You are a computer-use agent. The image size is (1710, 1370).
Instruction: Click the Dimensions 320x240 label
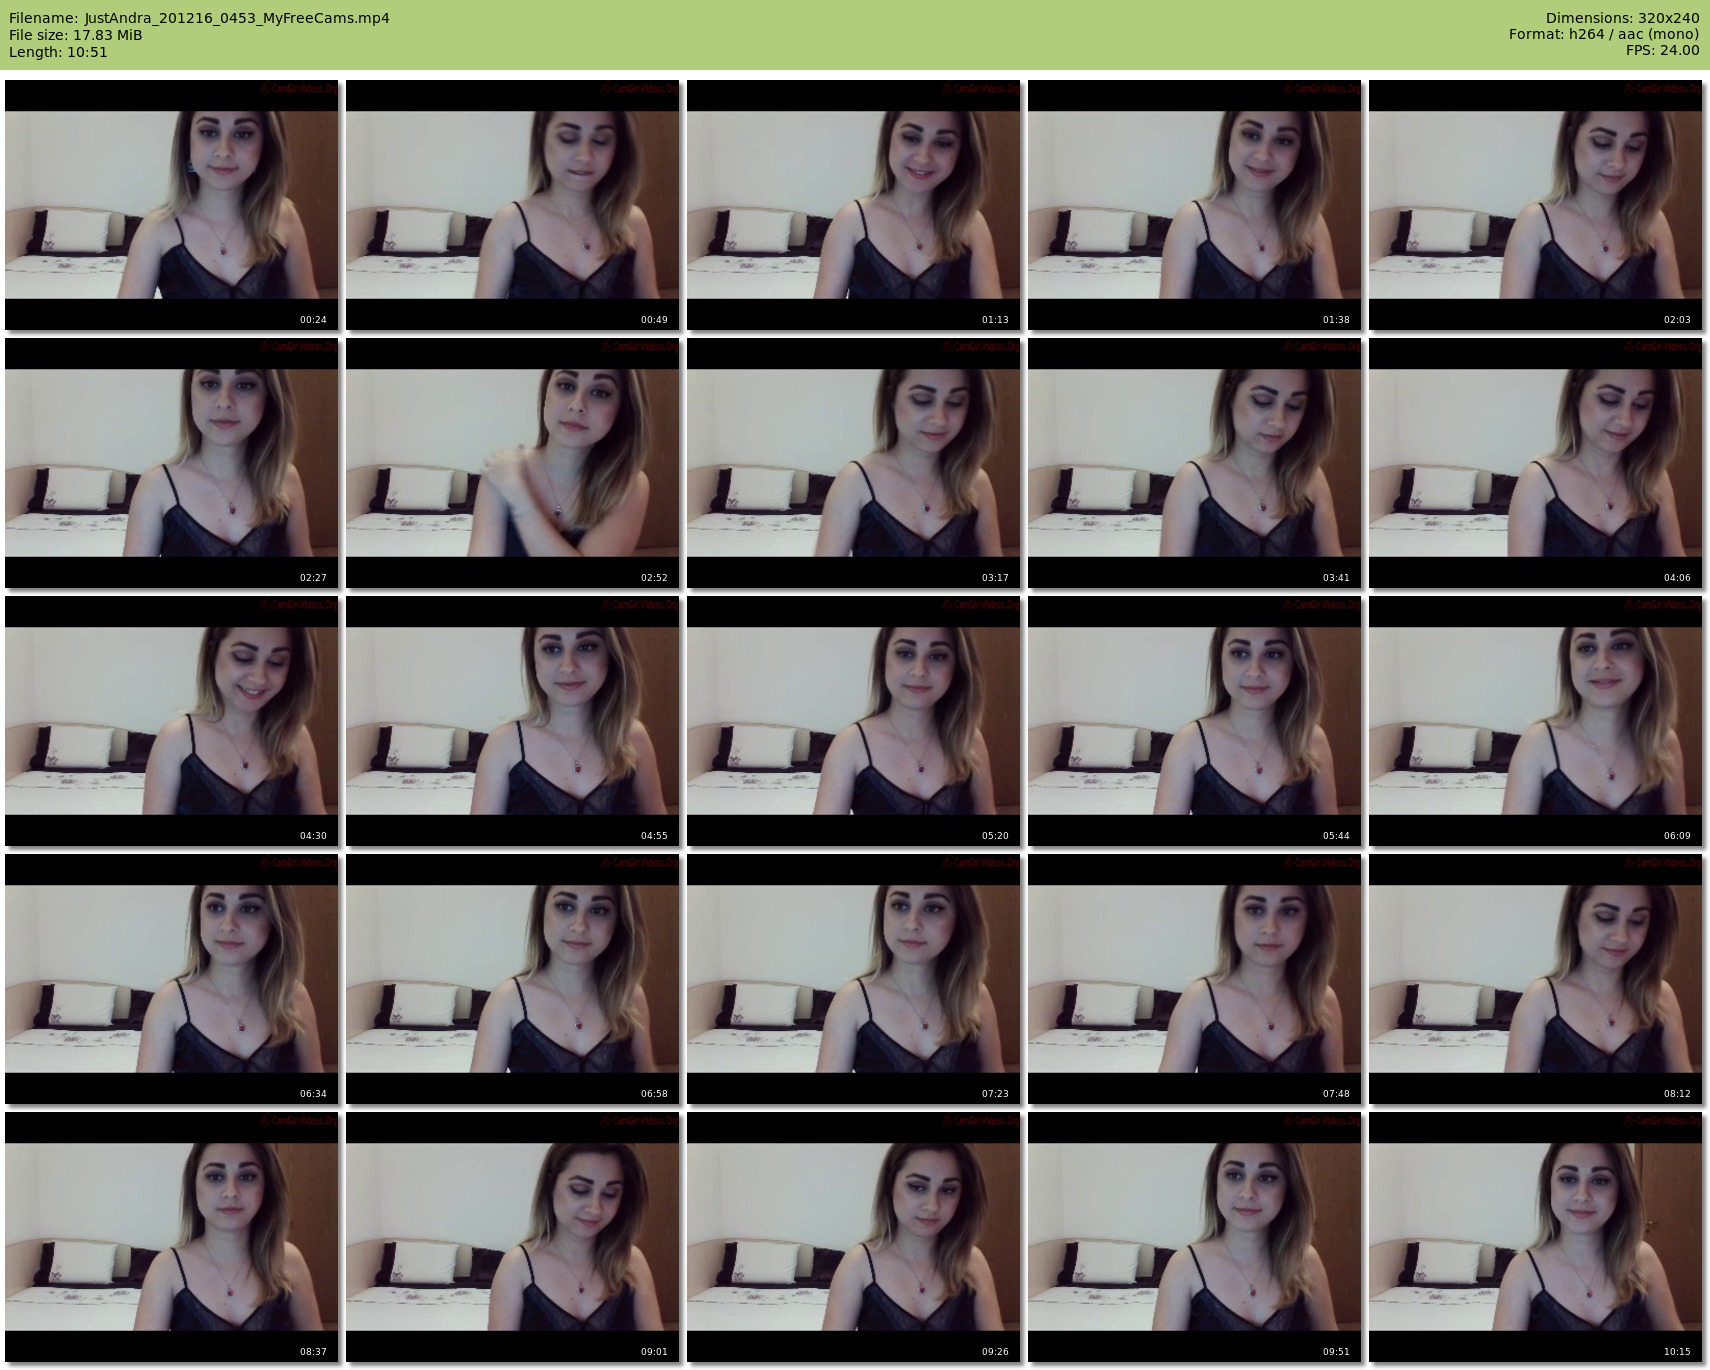pyautogui.click(x=1622, y=18)
